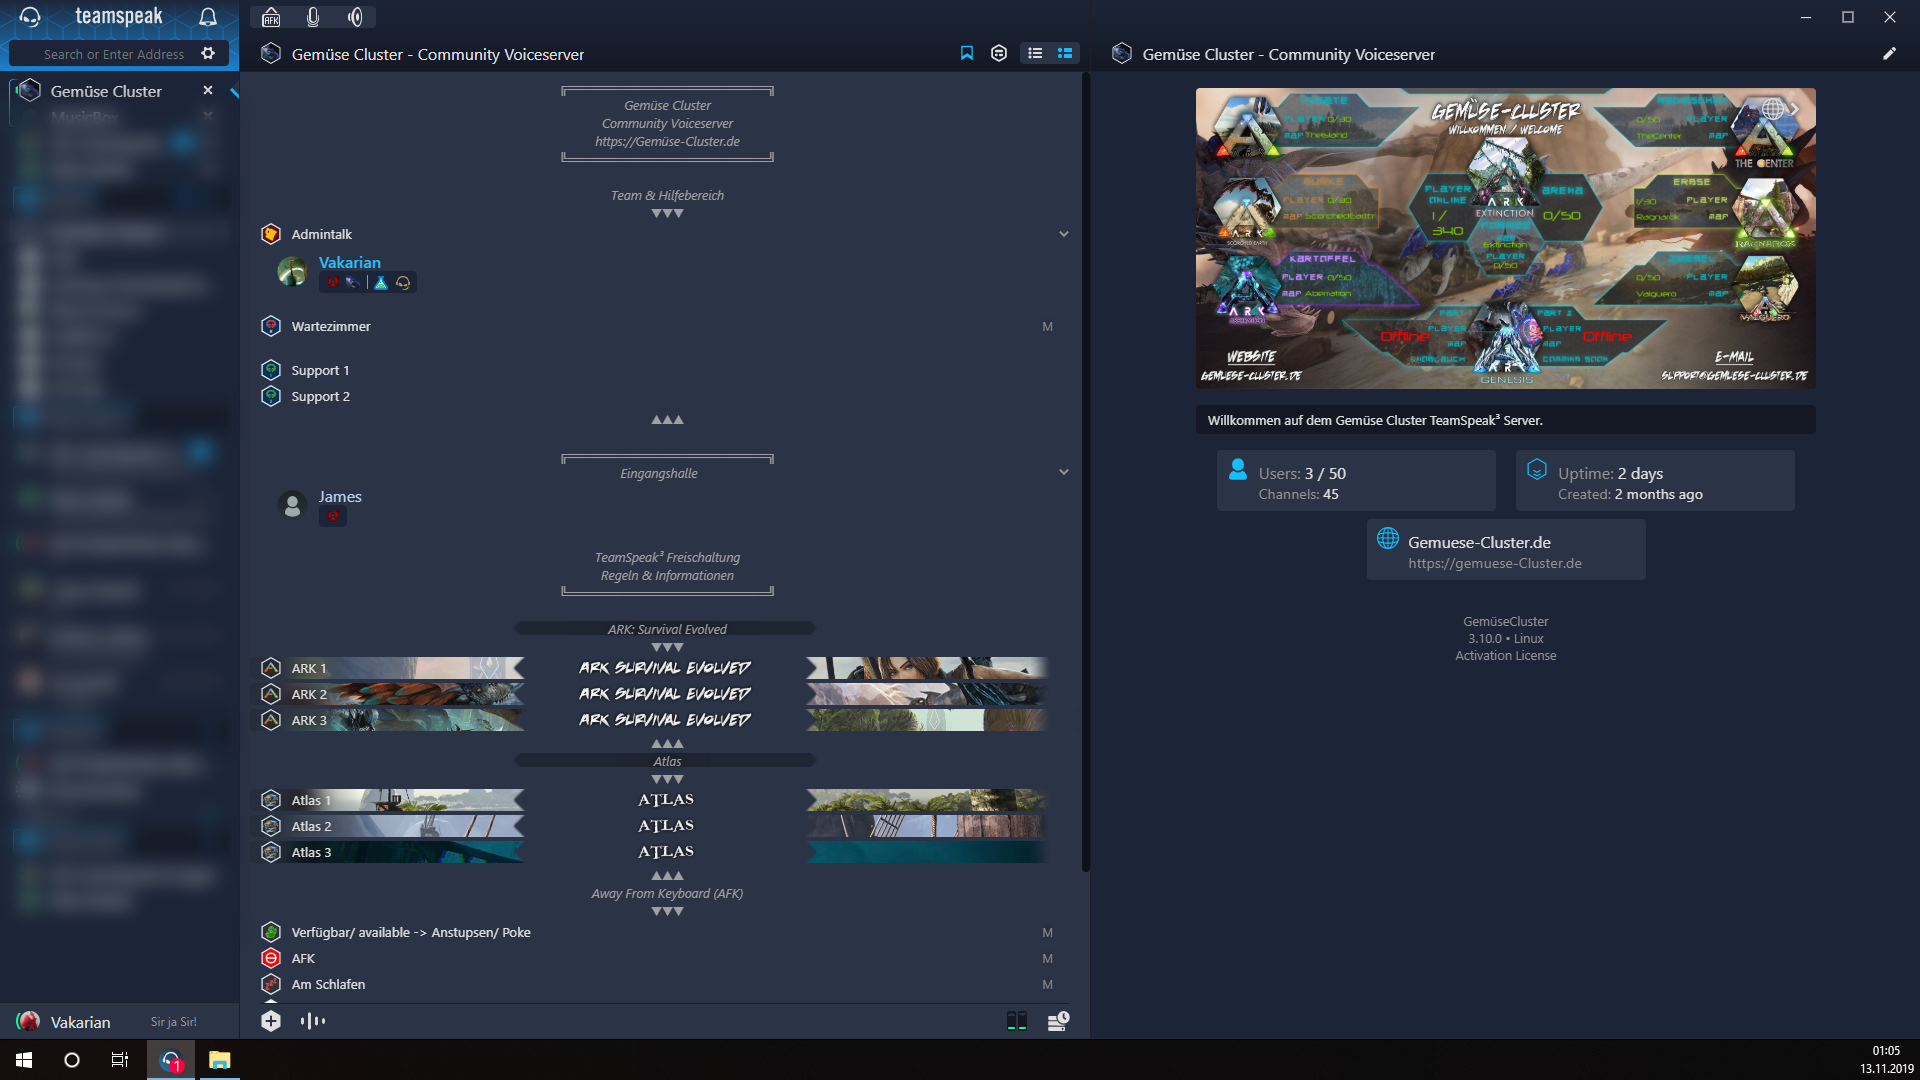The width and height of the screenshot is (1920, 1080).
Task: Click the Search or Enter Address field
Action: coord(113,54)
